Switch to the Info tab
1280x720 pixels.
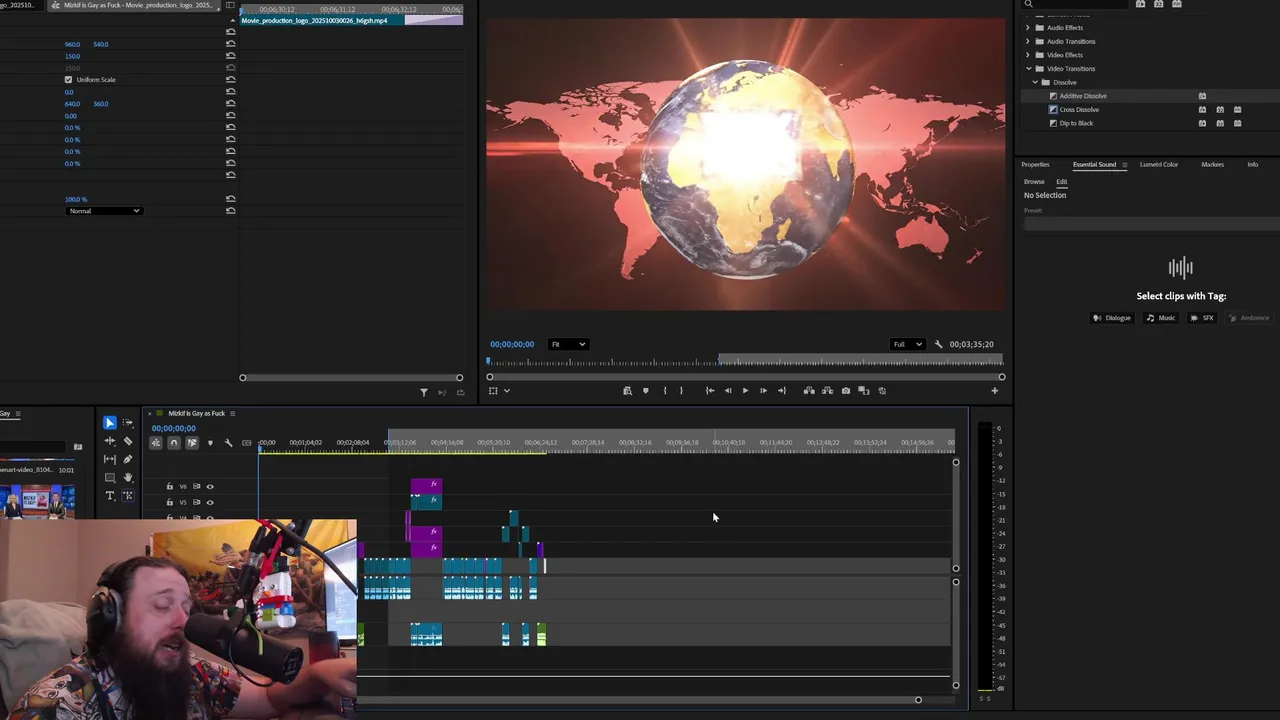[1252, 165]
